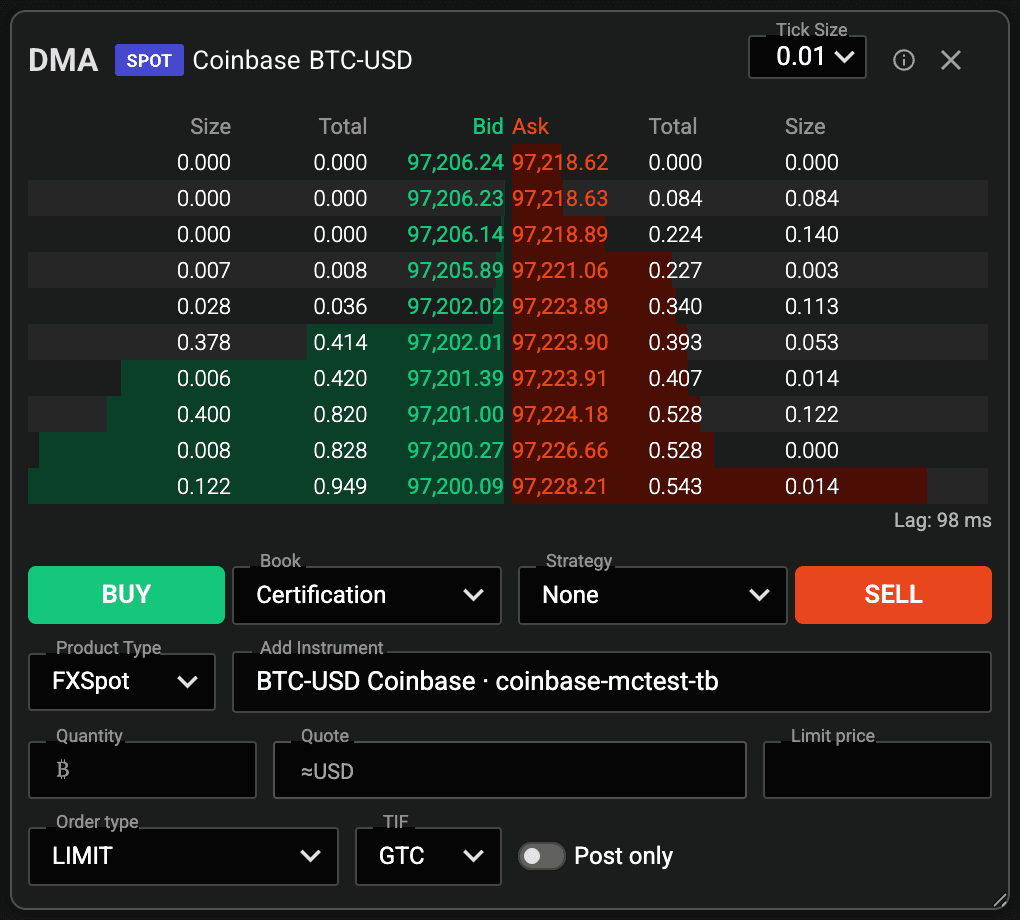Click the resize grip in bottom corner
Image resolution: width=1020 pixels, height=920 pixels.
(1000, 900)
